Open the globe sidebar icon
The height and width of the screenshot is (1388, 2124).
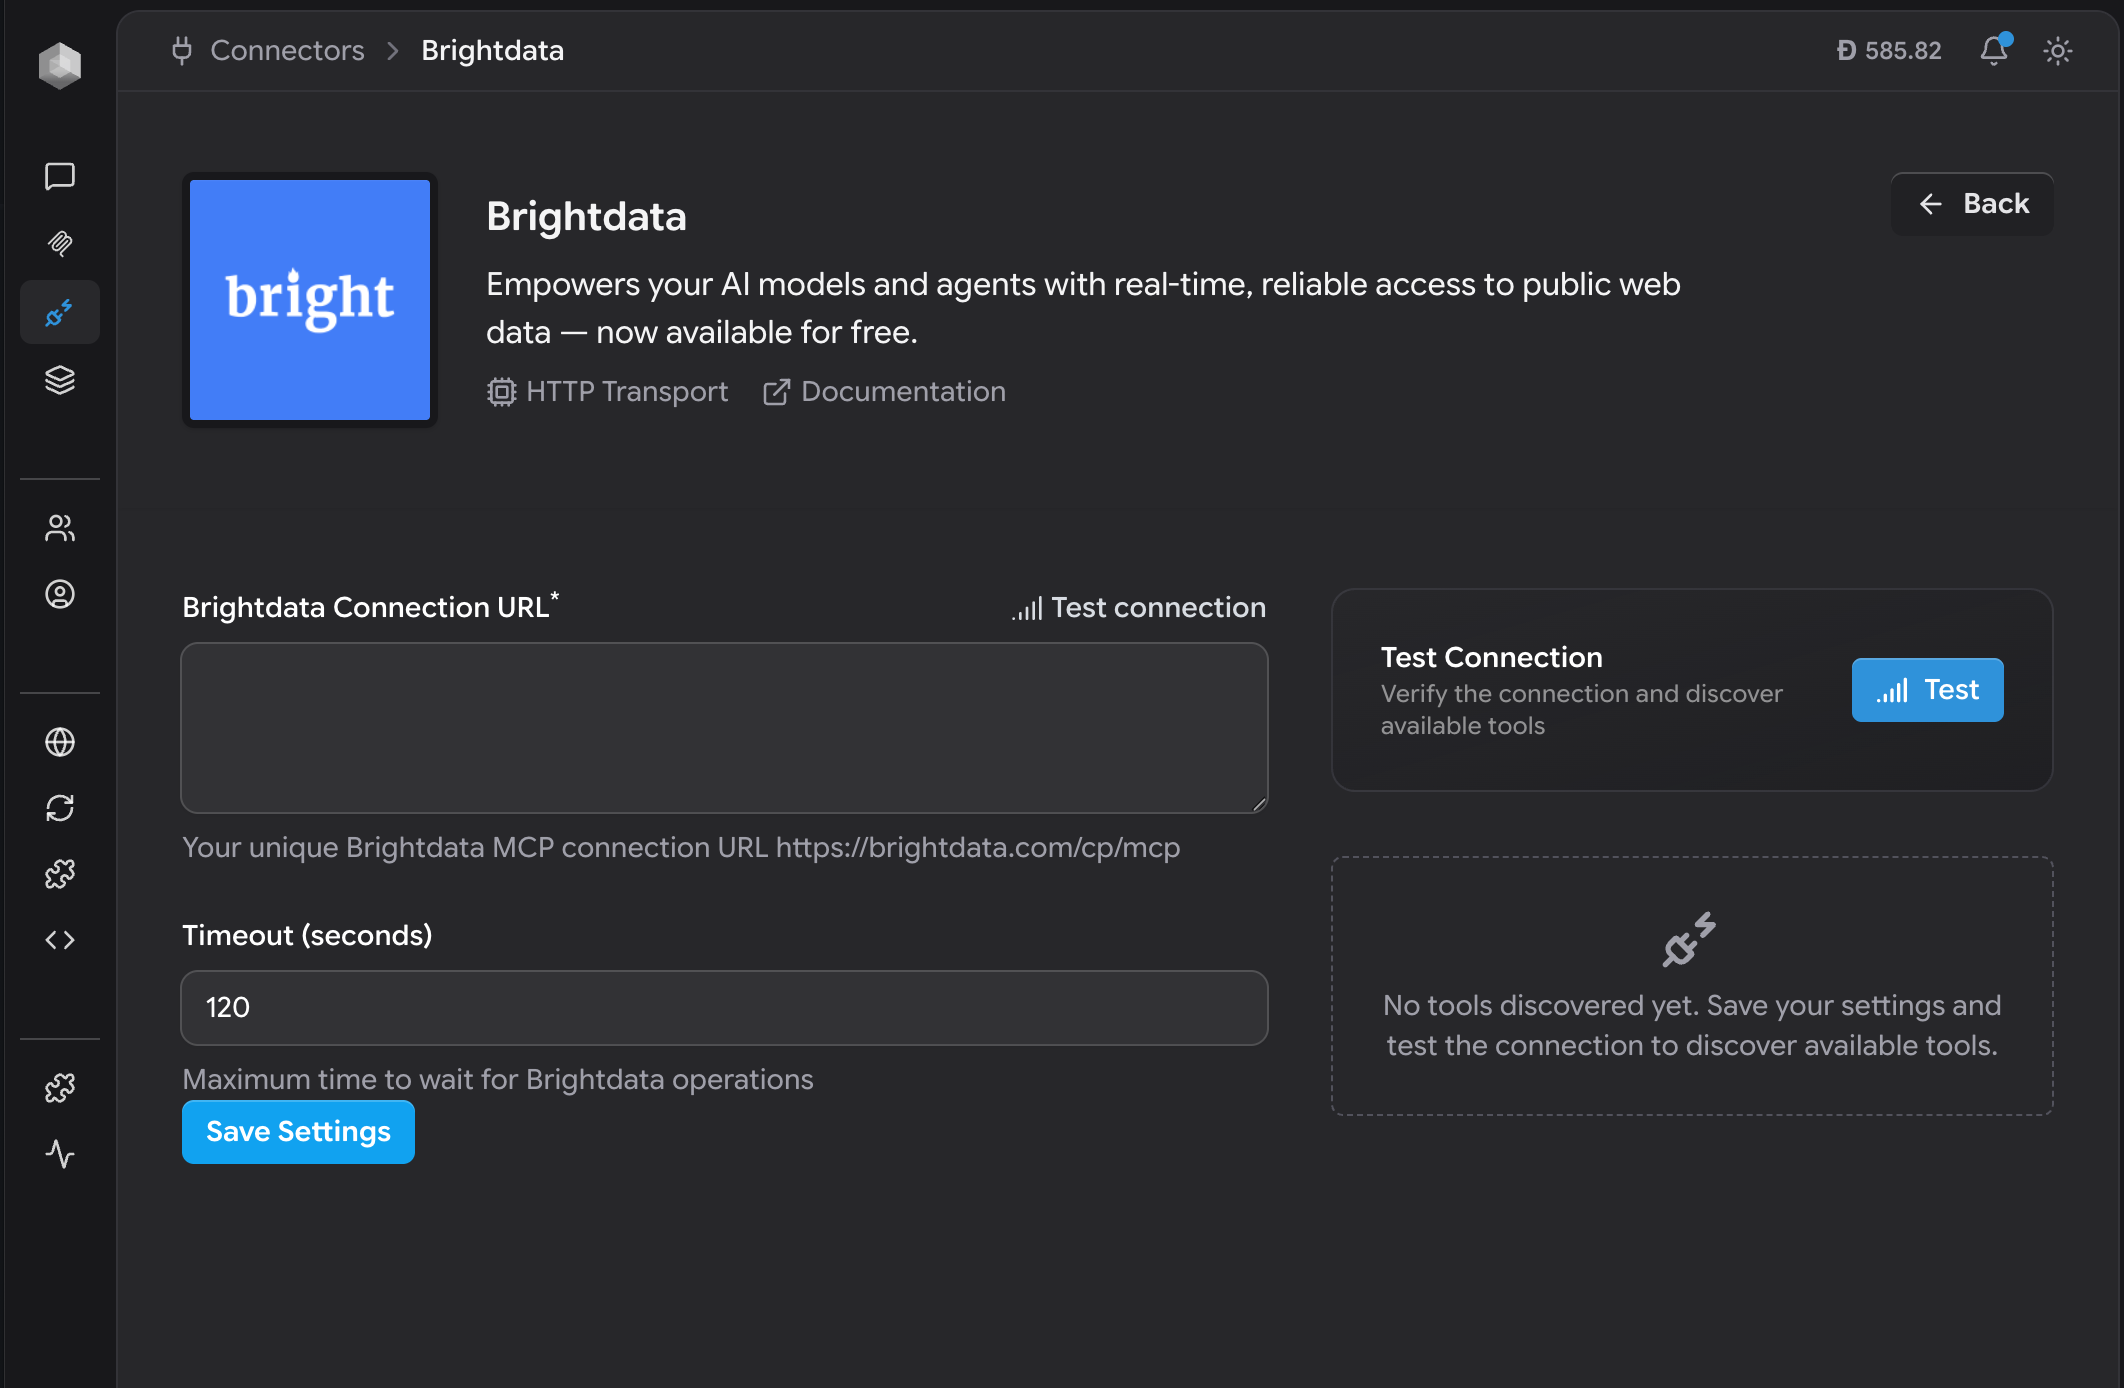(x=60, y=742)
